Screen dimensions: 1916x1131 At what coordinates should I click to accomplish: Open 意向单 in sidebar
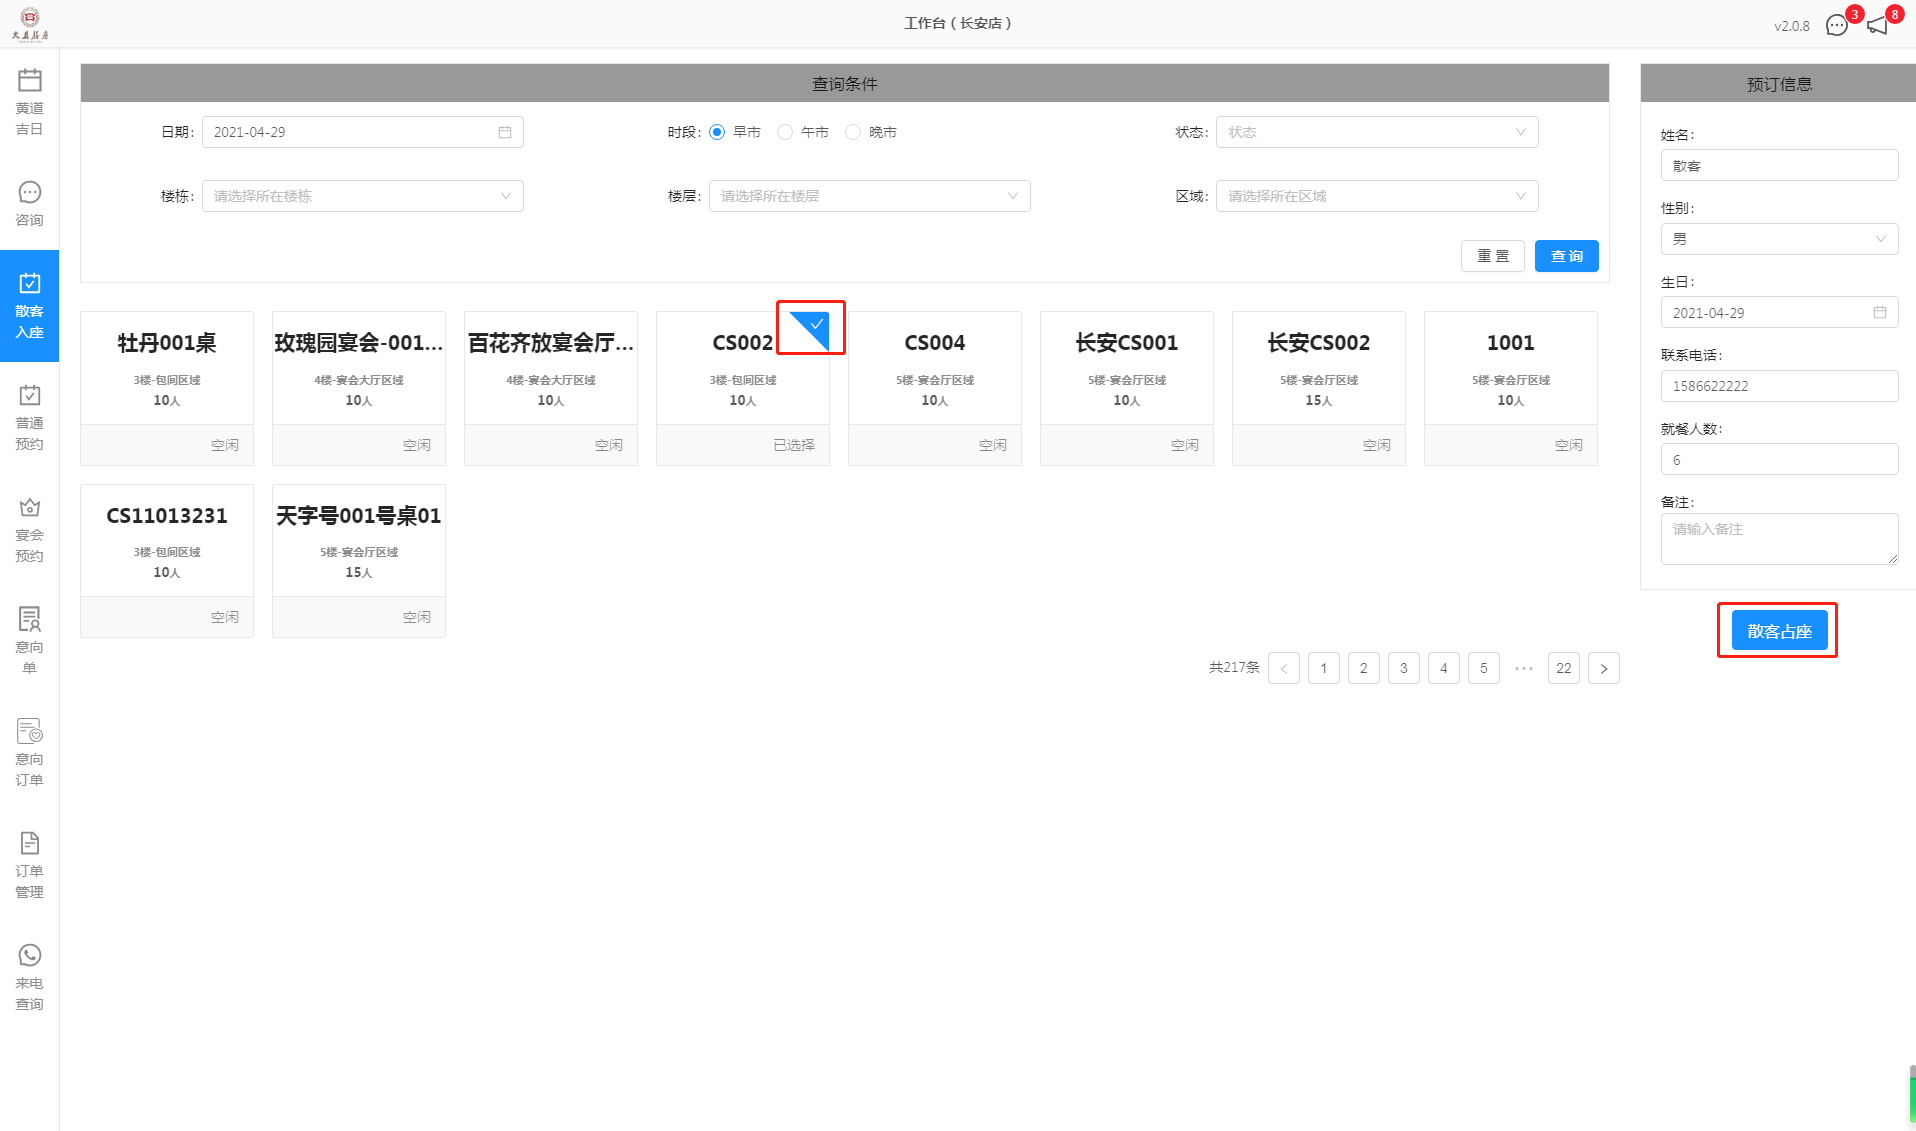tap(29, 640)
